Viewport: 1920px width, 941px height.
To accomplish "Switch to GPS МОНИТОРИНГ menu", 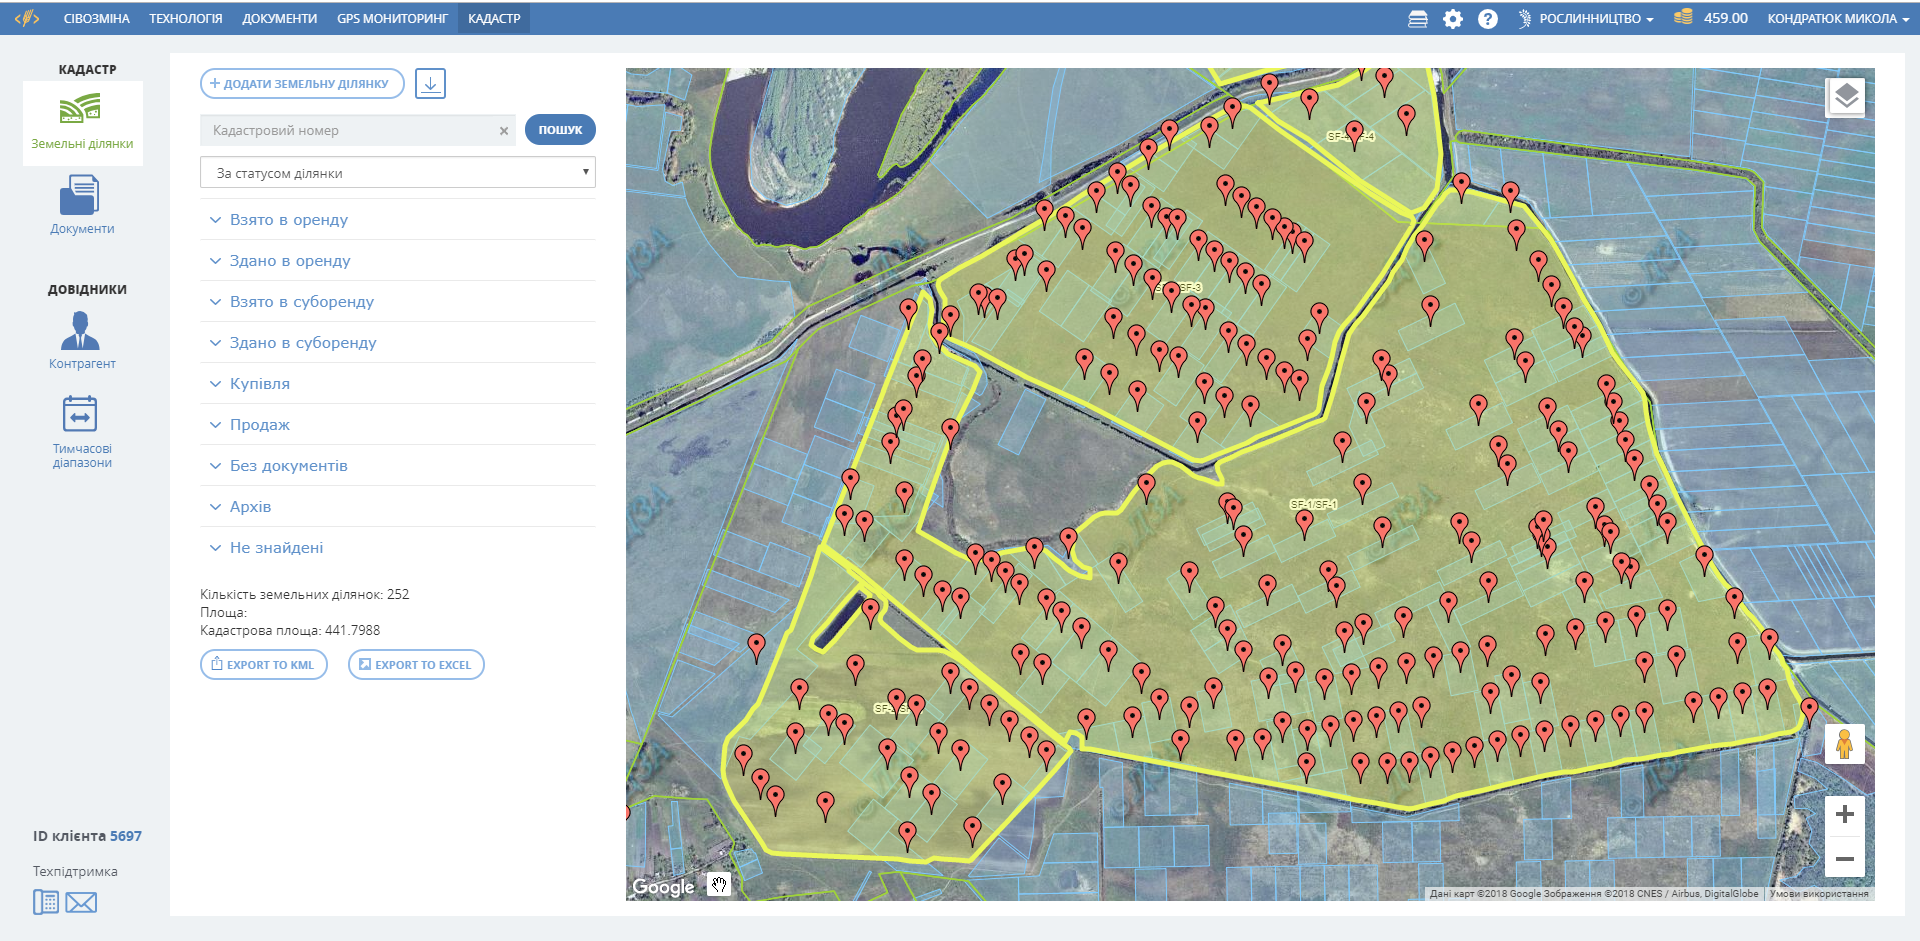I will [392, 19].
